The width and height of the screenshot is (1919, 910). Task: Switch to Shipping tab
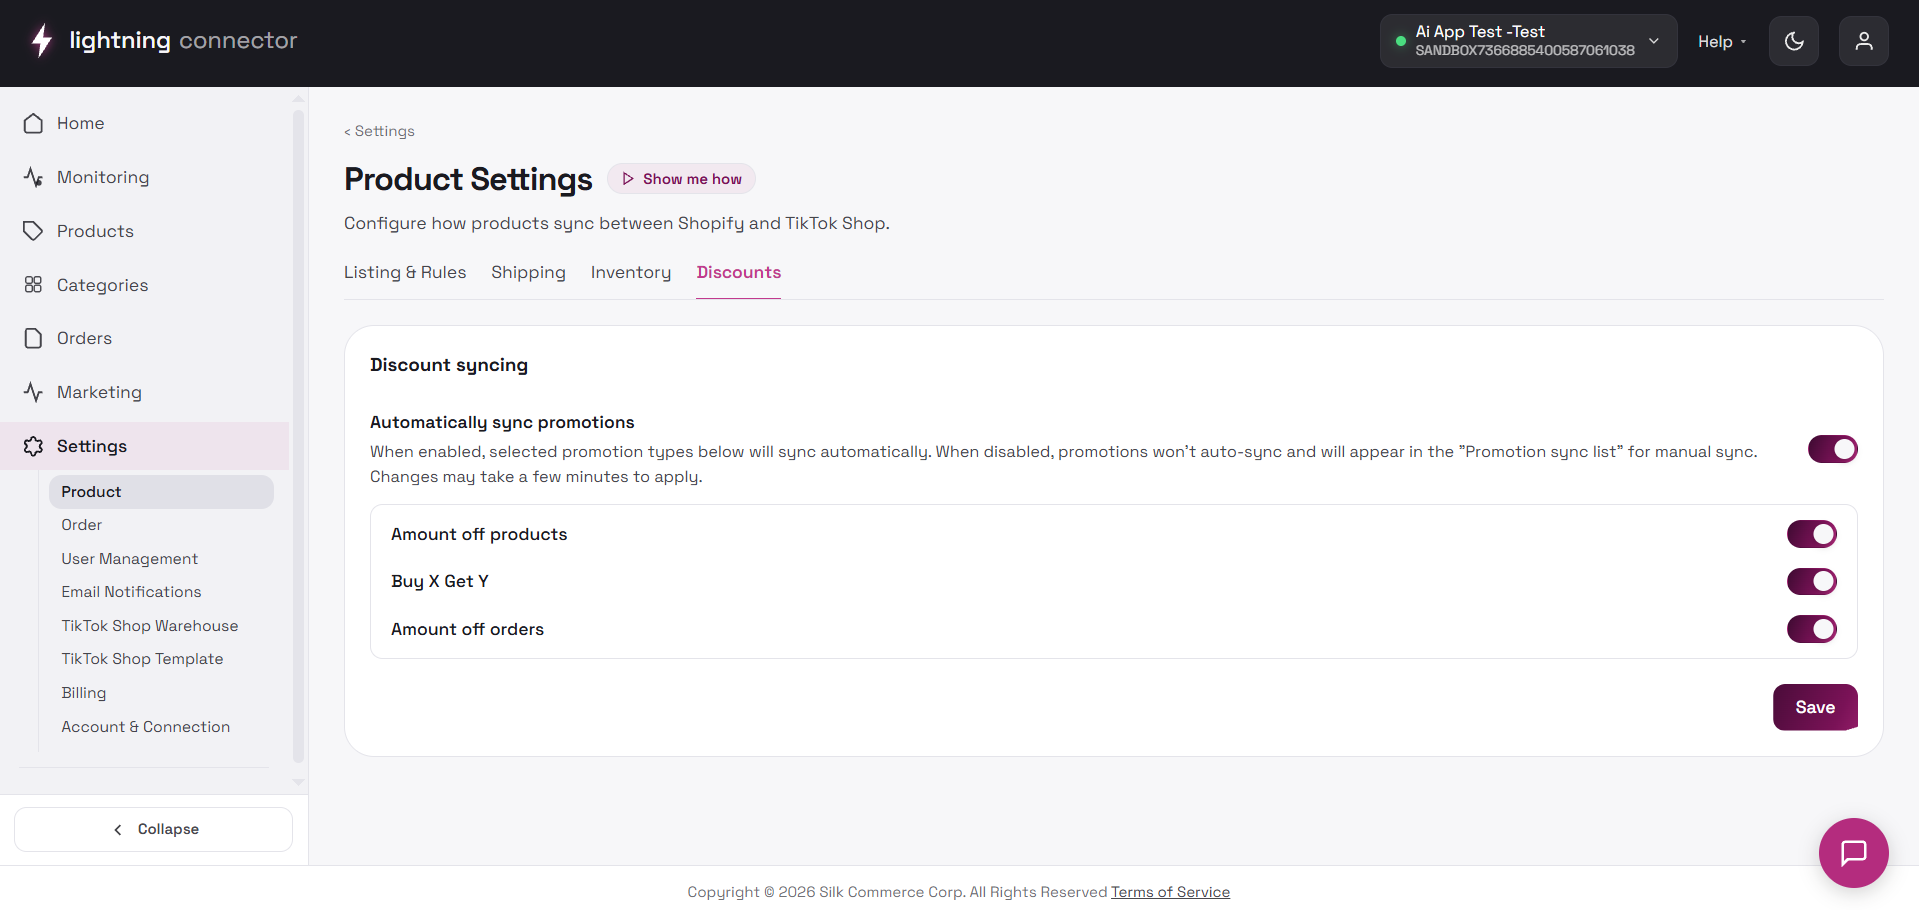click(528, 272)
